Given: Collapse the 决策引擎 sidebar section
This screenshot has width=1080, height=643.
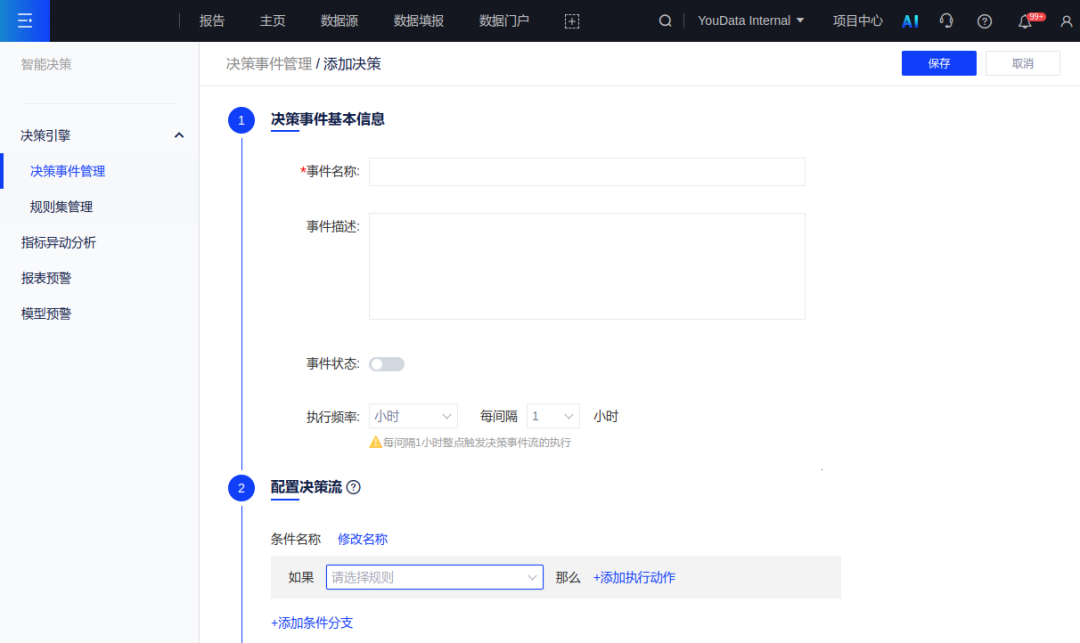Looking at the screenshot, I should [178, 134].
